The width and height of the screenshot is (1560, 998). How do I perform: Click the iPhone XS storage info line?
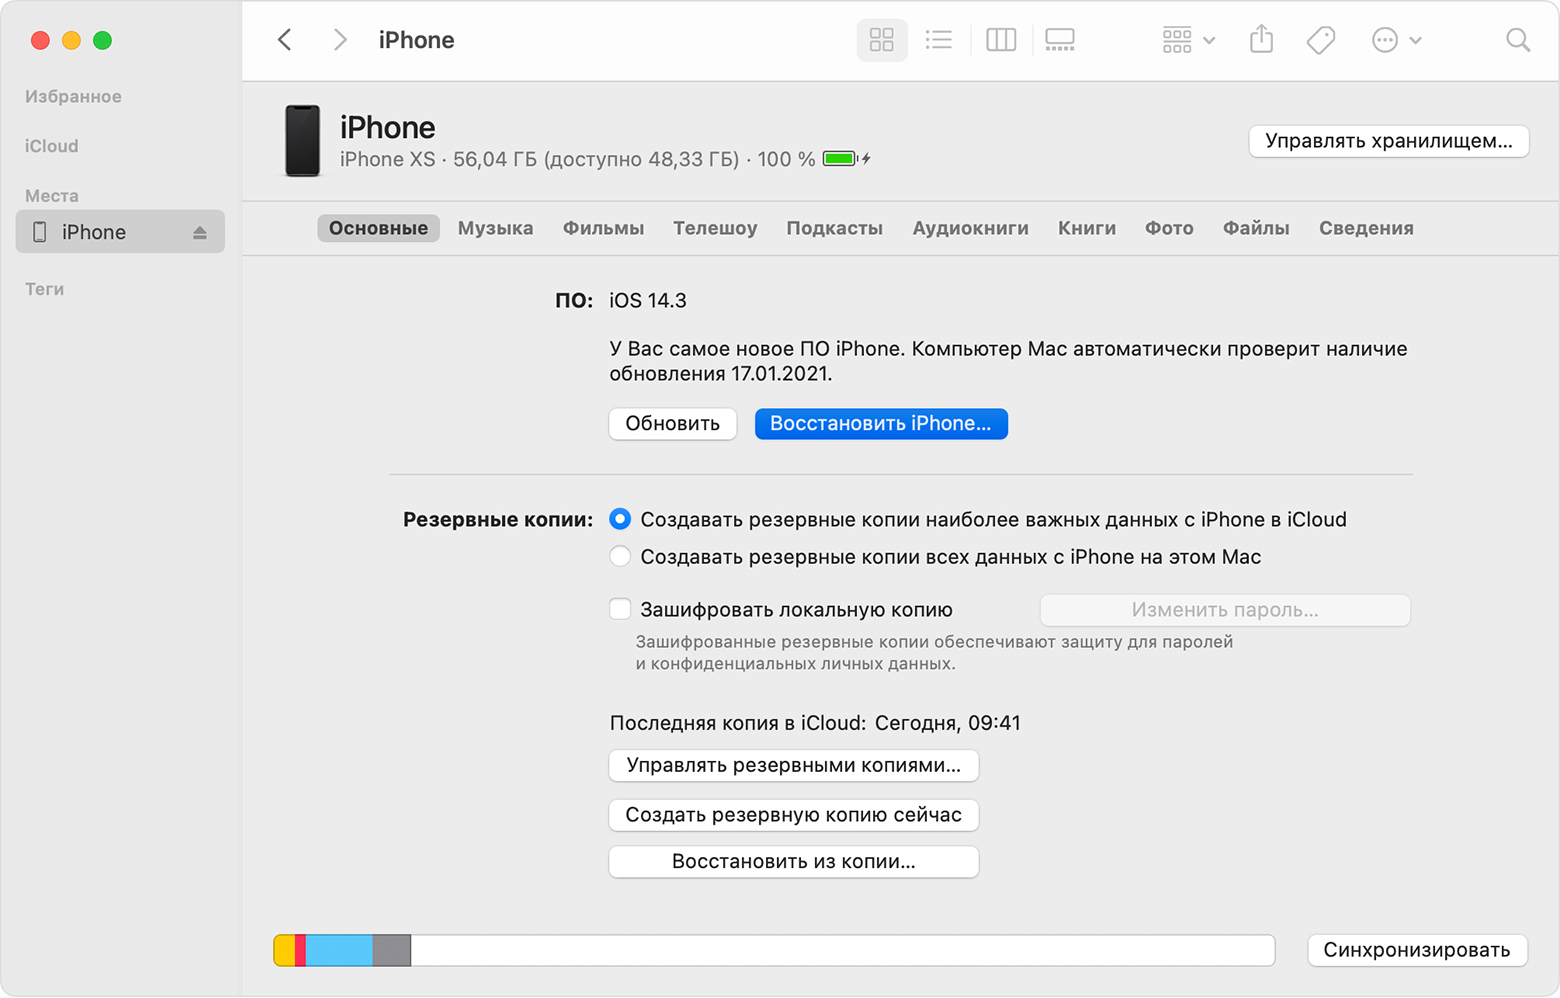pos(577,160)
